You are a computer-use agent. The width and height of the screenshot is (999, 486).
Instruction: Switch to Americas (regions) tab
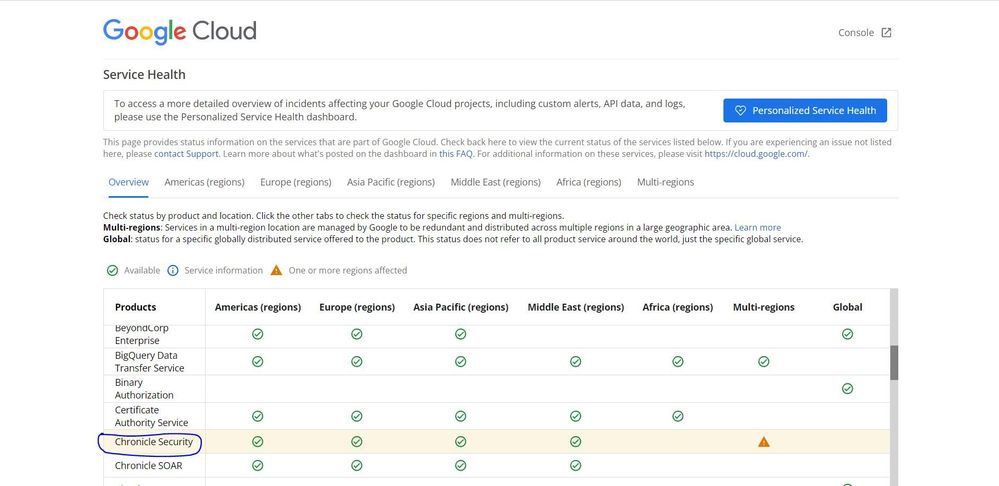205,182
